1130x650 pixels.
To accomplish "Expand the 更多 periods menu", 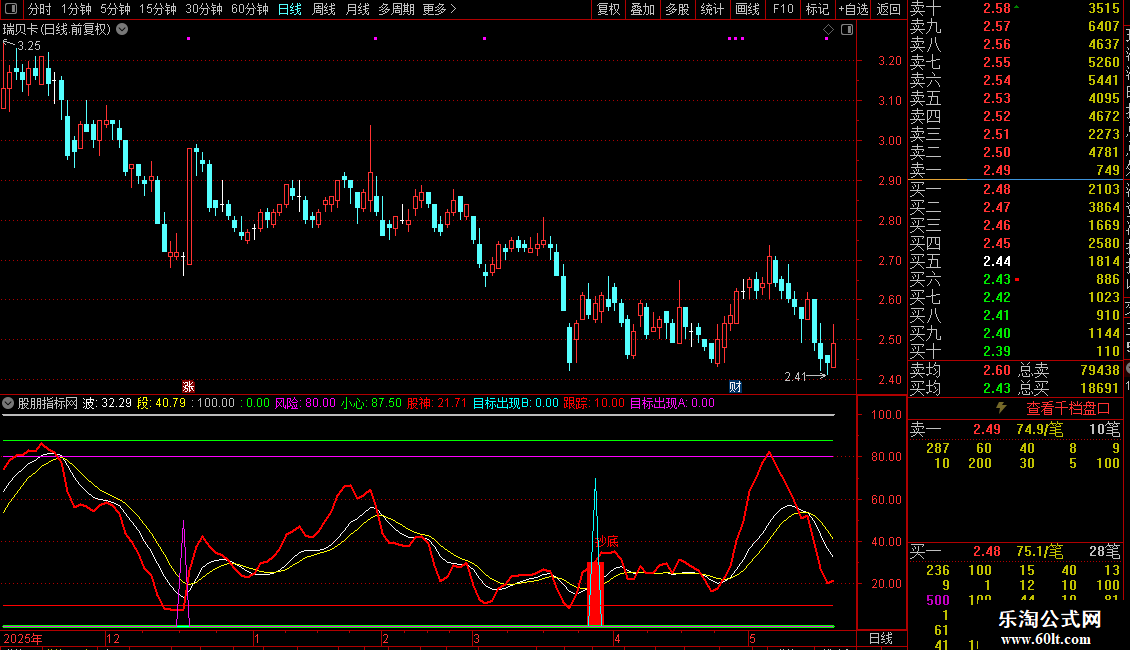I will point(439,9).
